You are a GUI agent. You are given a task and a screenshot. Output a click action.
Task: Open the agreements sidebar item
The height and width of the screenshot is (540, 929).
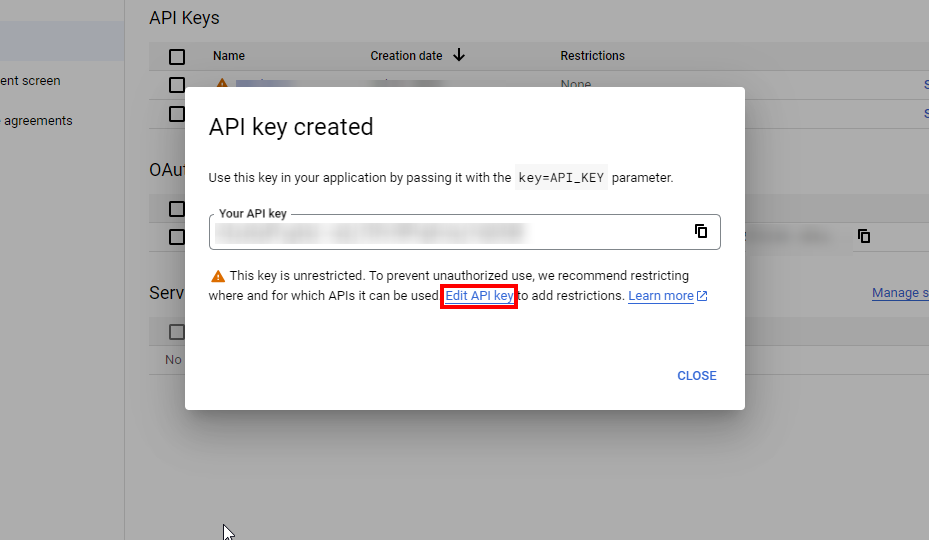(36, 121)
